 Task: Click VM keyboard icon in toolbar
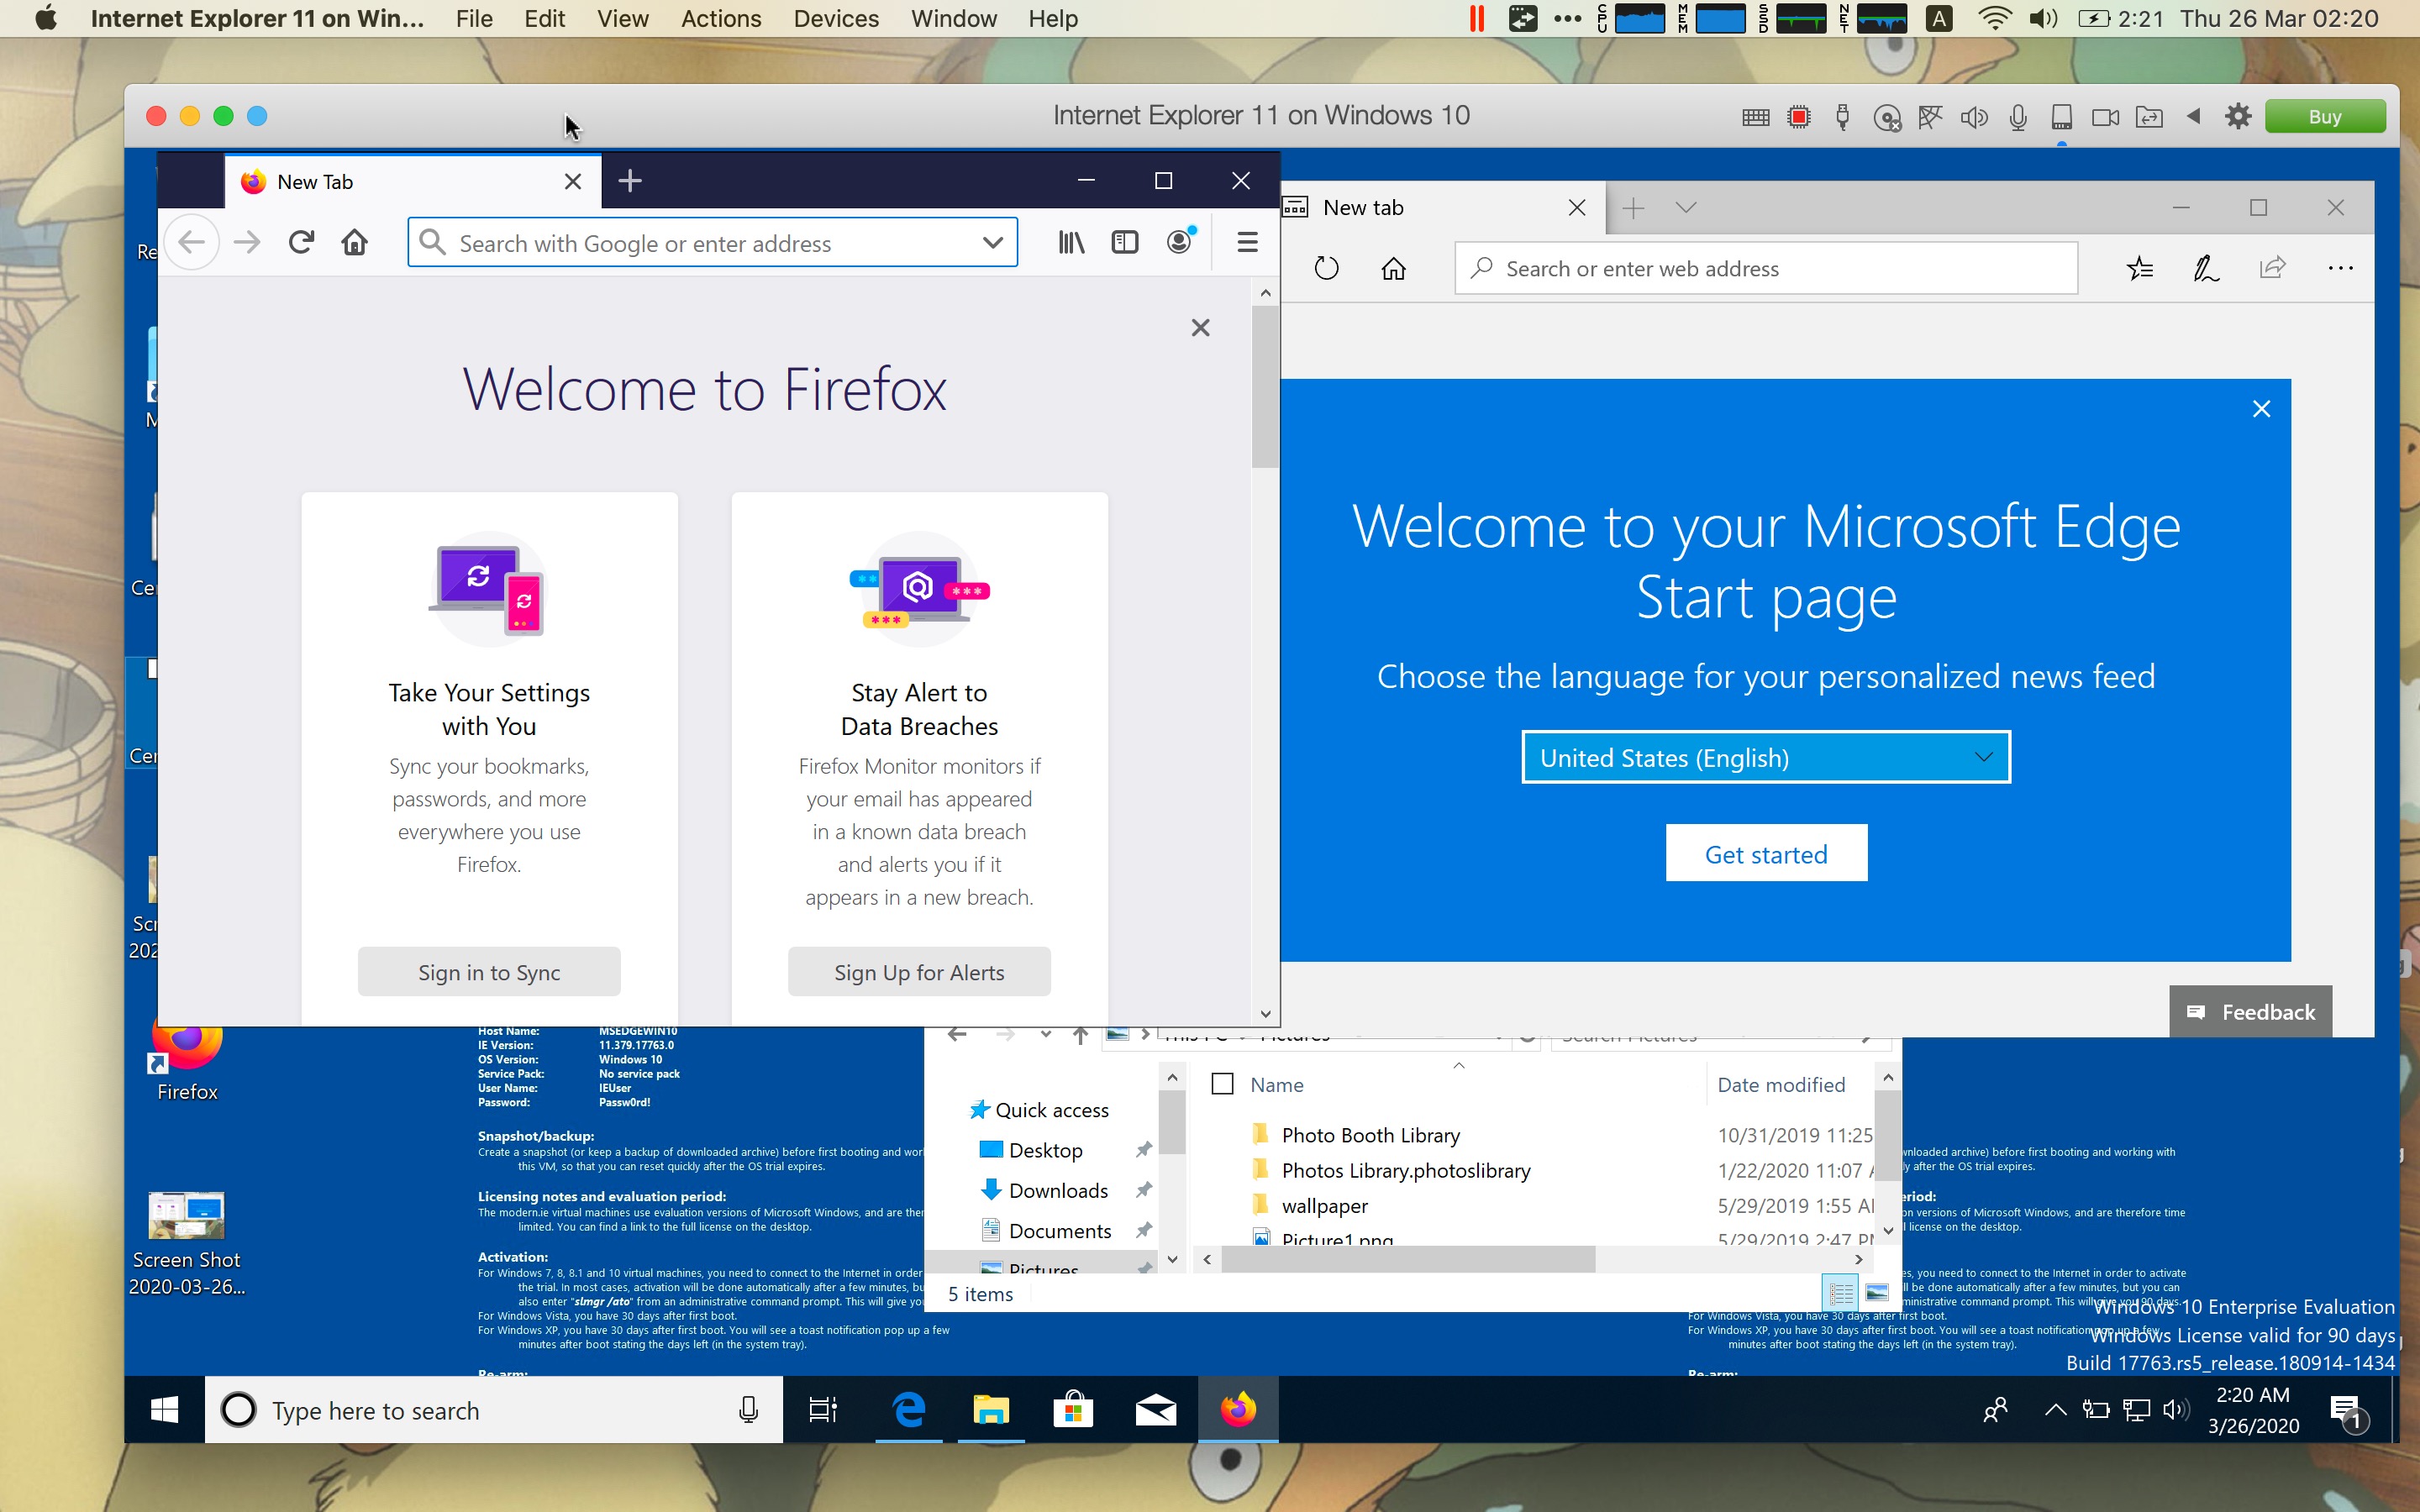[1755, 117]
